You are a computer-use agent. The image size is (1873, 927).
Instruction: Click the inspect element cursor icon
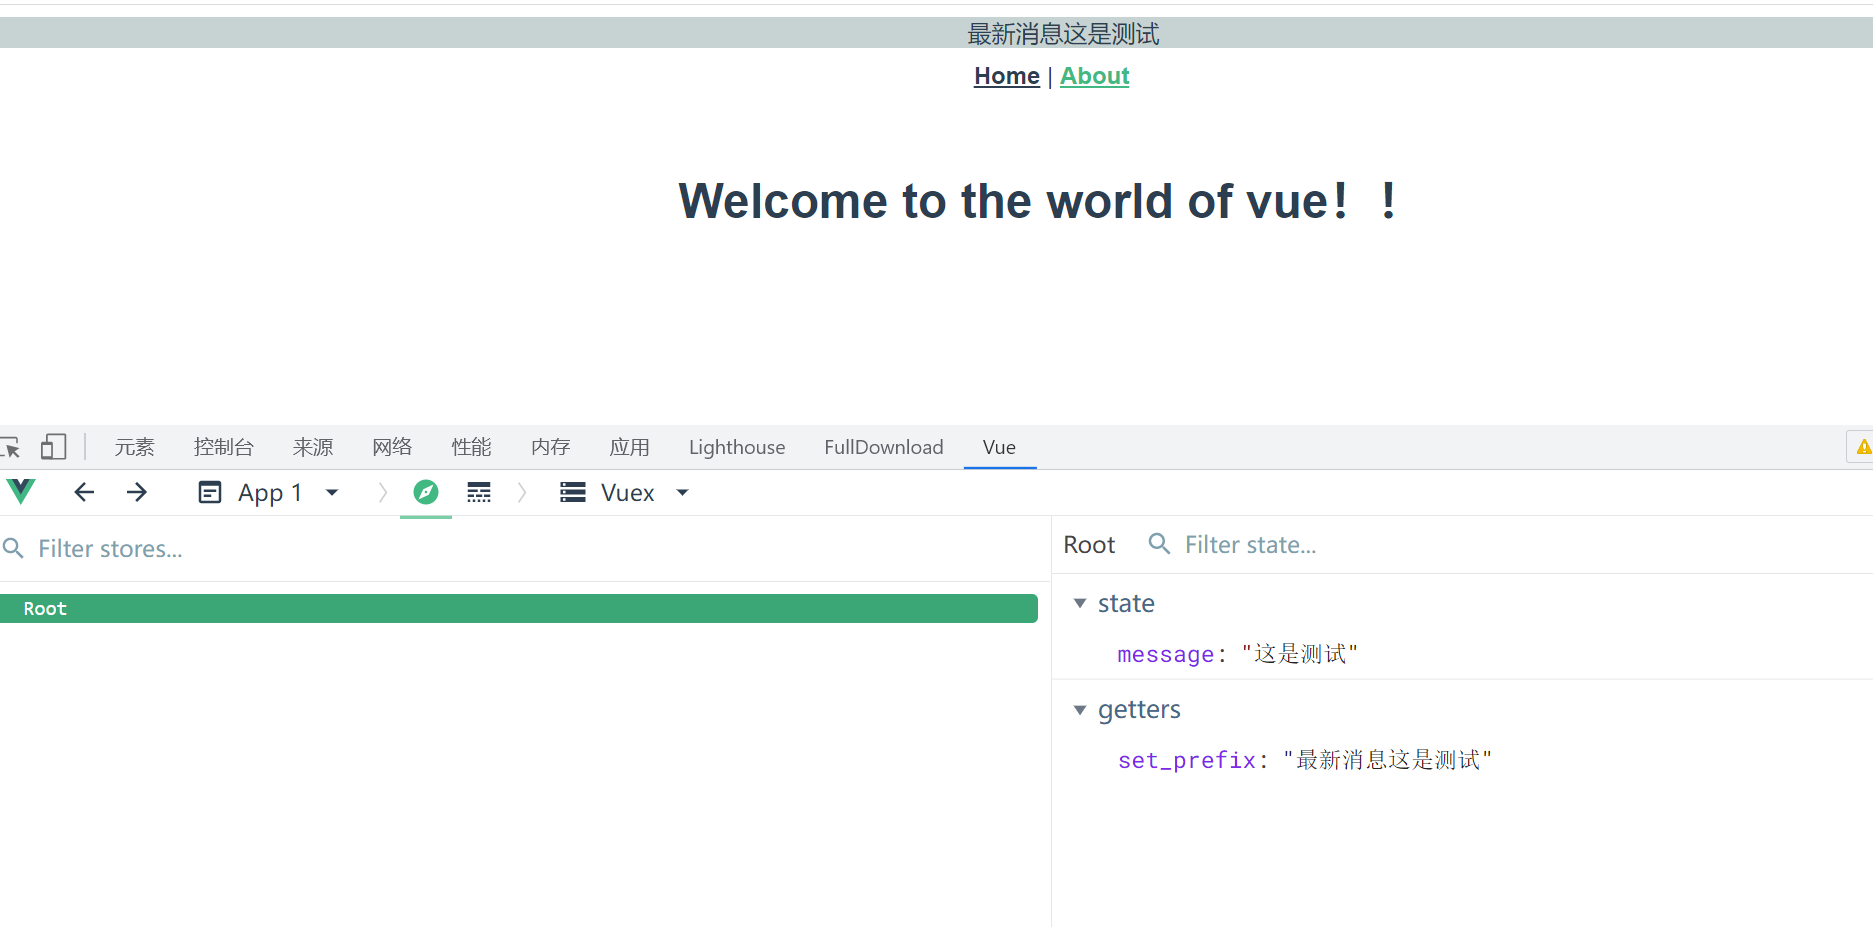click(x=11, y=447)
